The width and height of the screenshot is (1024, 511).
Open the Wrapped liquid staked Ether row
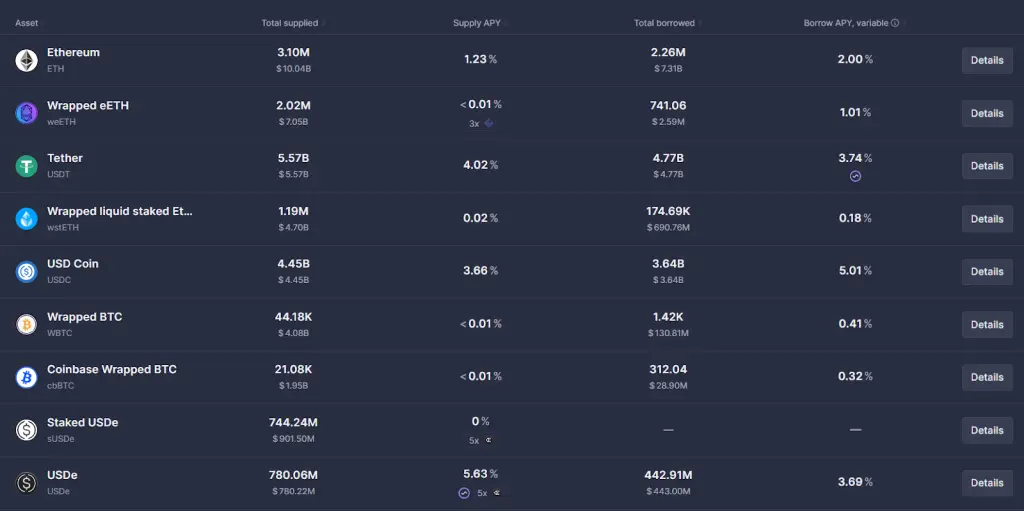tap(120, 211)
